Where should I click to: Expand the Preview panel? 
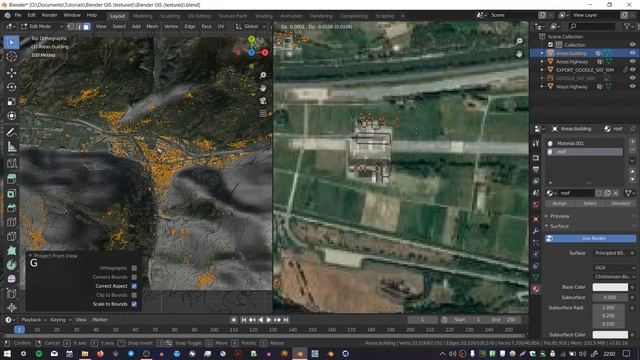(559, 216)
